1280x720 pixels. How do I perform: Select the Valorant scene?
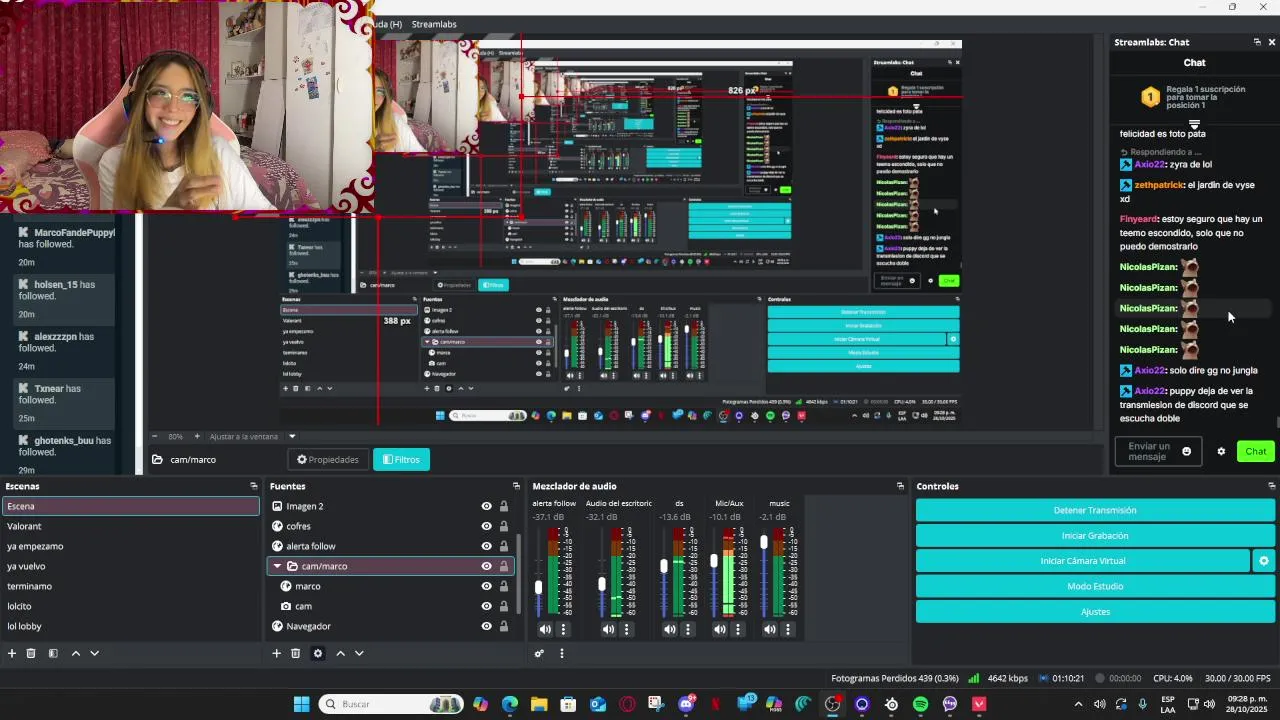(x=130, y=526)
